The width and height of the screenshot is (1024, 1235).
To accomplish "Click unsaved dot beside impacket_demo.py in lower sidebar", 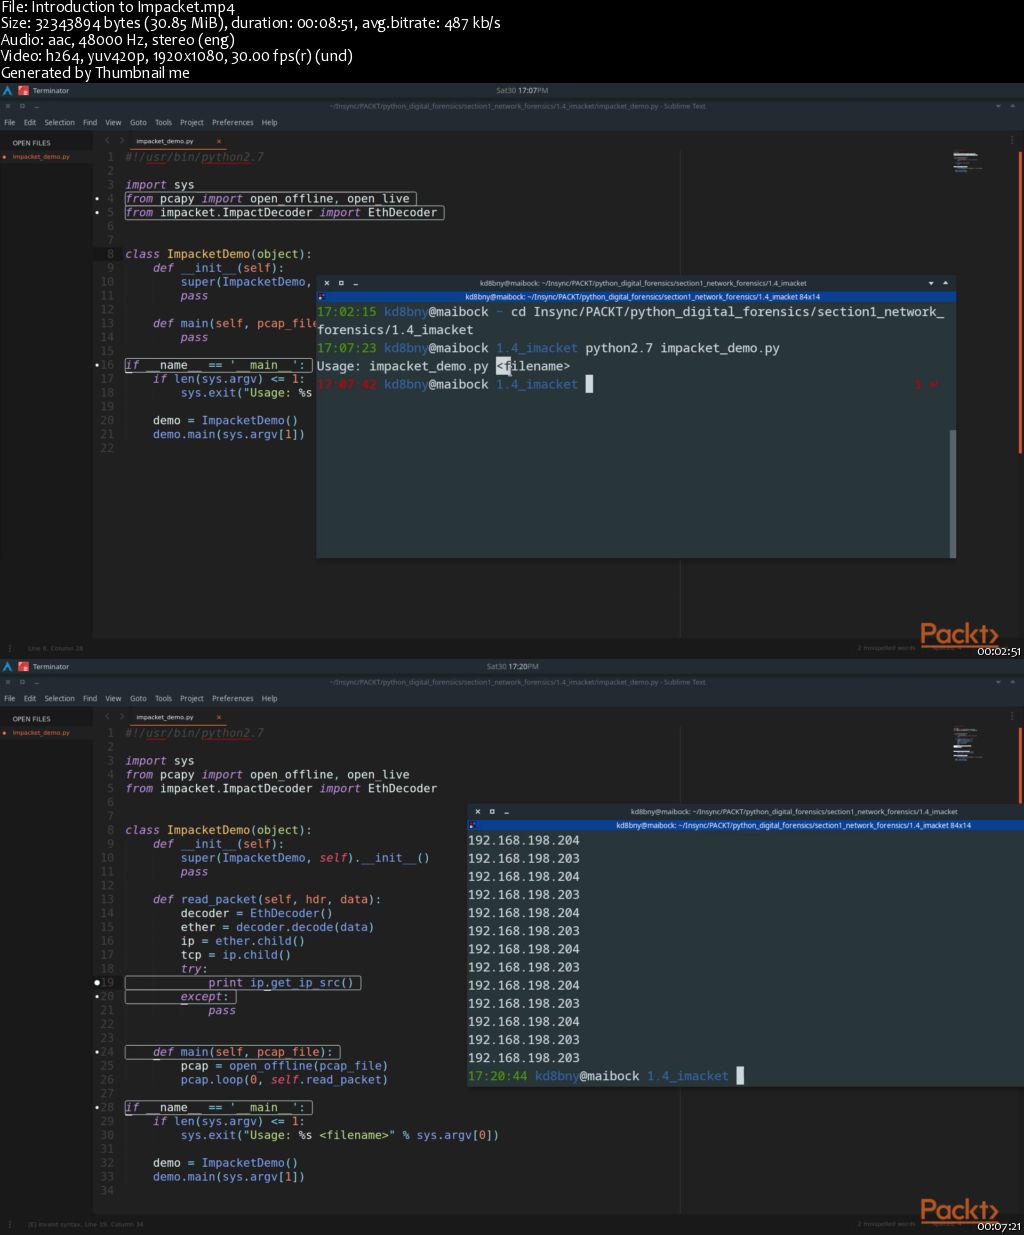I will point(5,733).
